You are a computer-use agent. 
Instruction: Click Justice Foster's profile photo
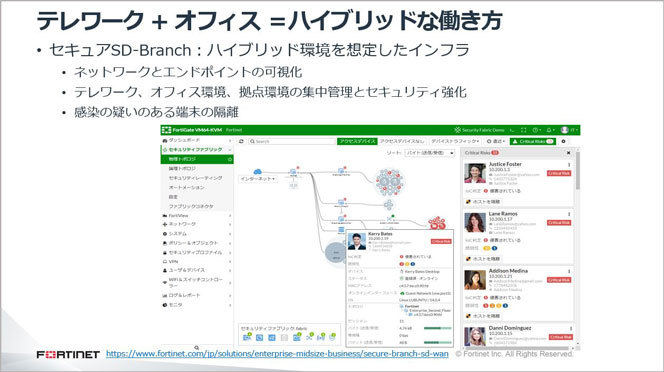(475, 173)
